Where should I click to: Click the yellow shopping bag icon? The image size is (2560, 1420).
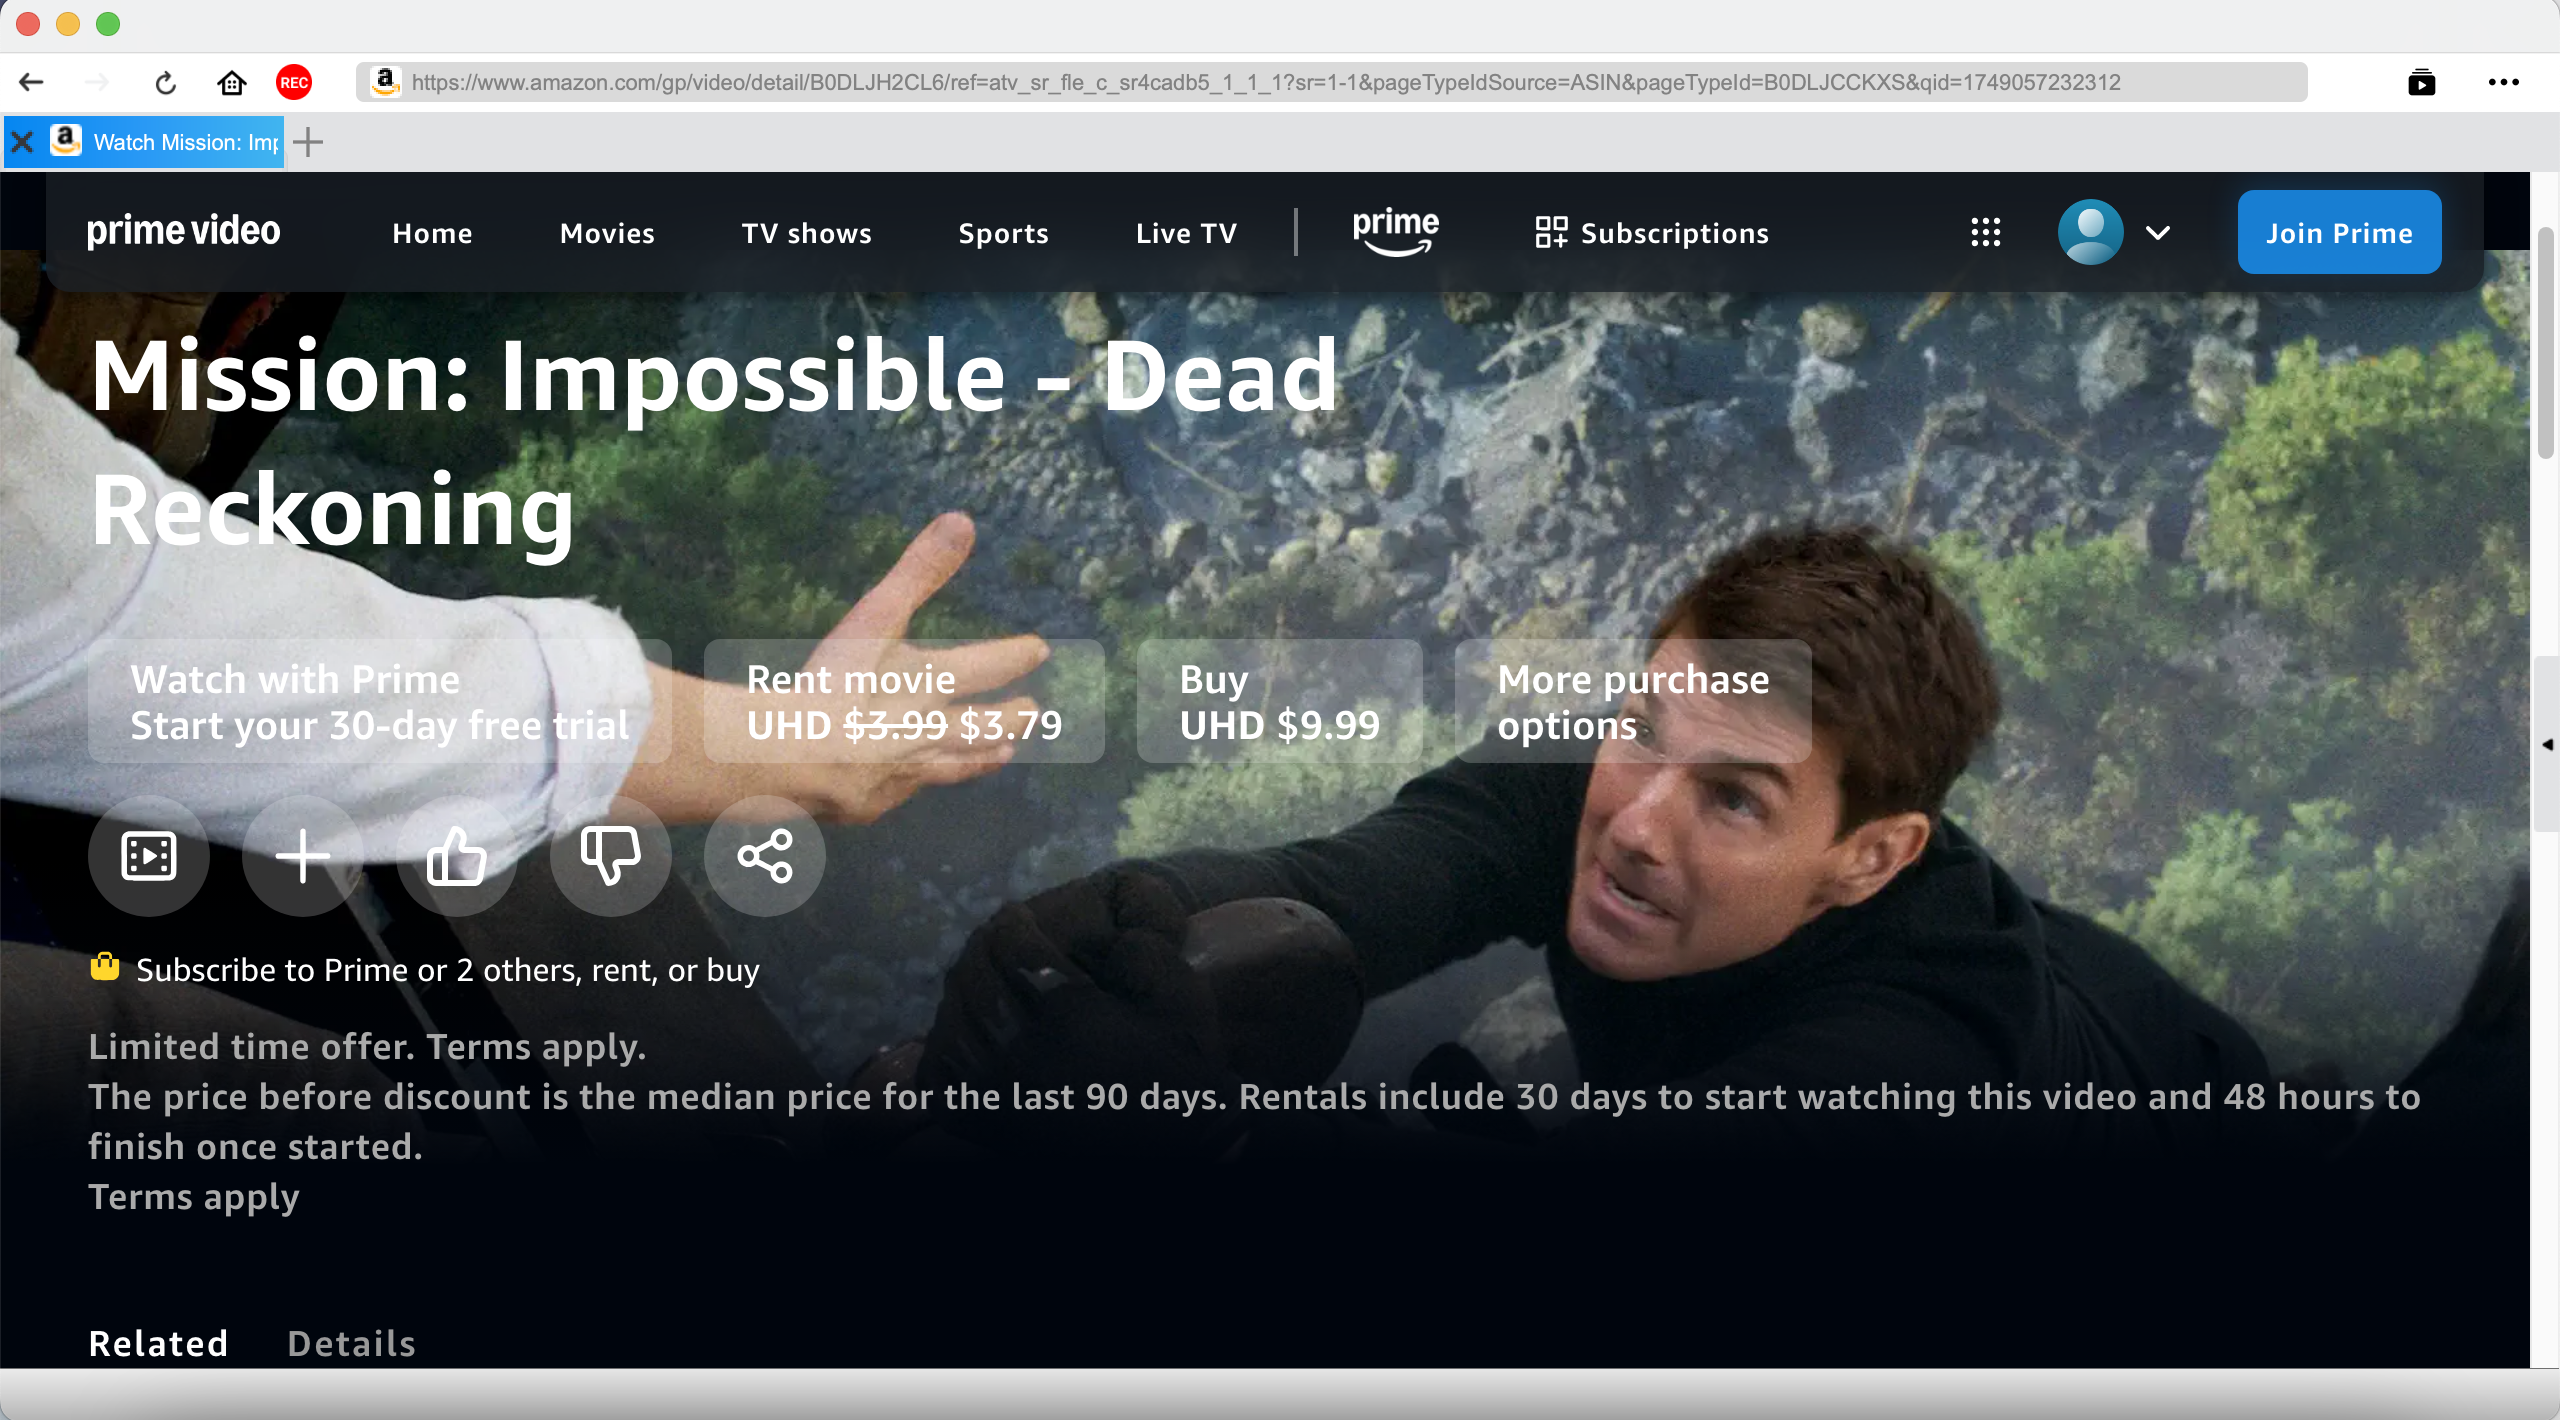tap(104, 967)
